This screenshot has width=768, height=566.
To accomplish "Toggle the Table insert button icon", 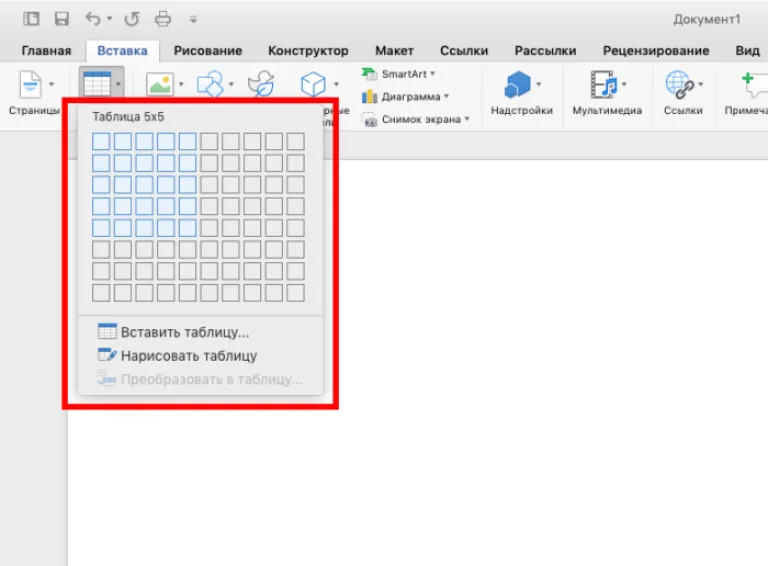I will 97,84.
